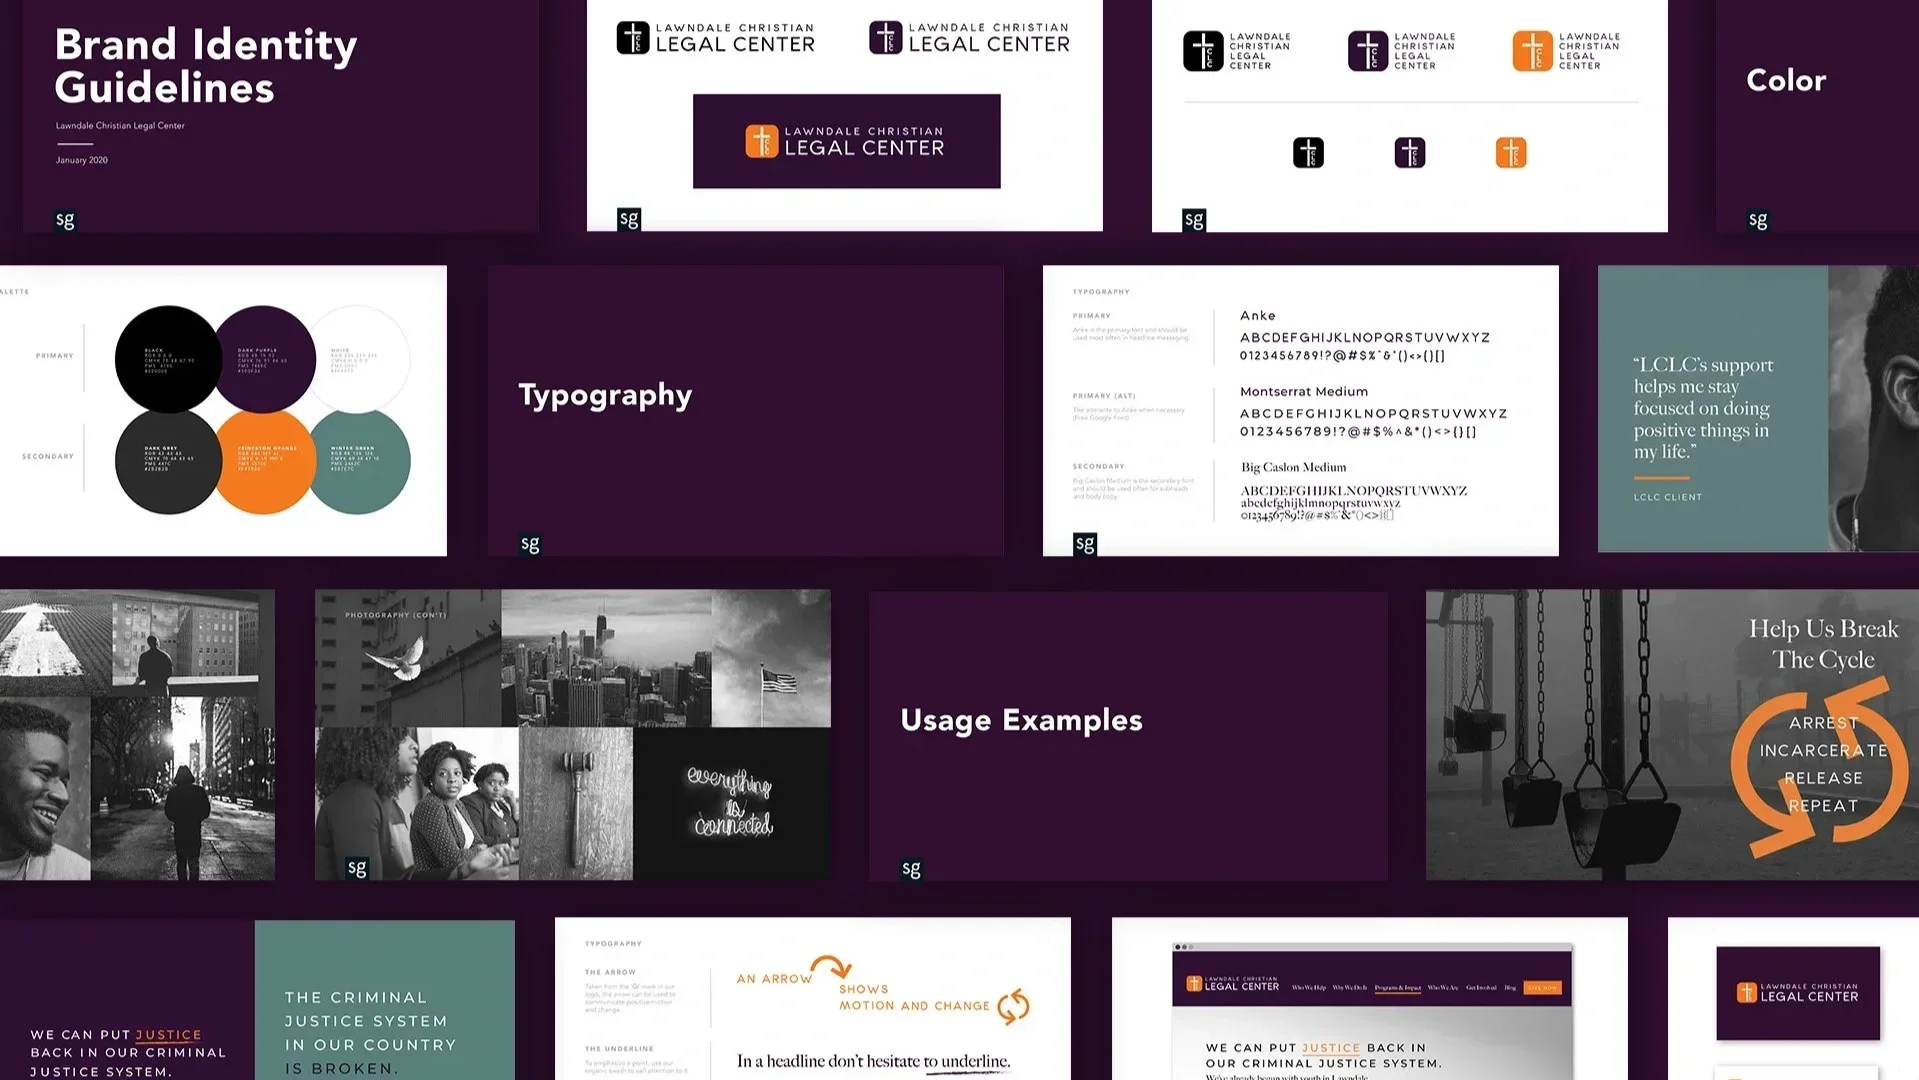Open 'Who We Are' in mockup nav
This screenshot has width=1919, height=1080.
point(1443,988)
